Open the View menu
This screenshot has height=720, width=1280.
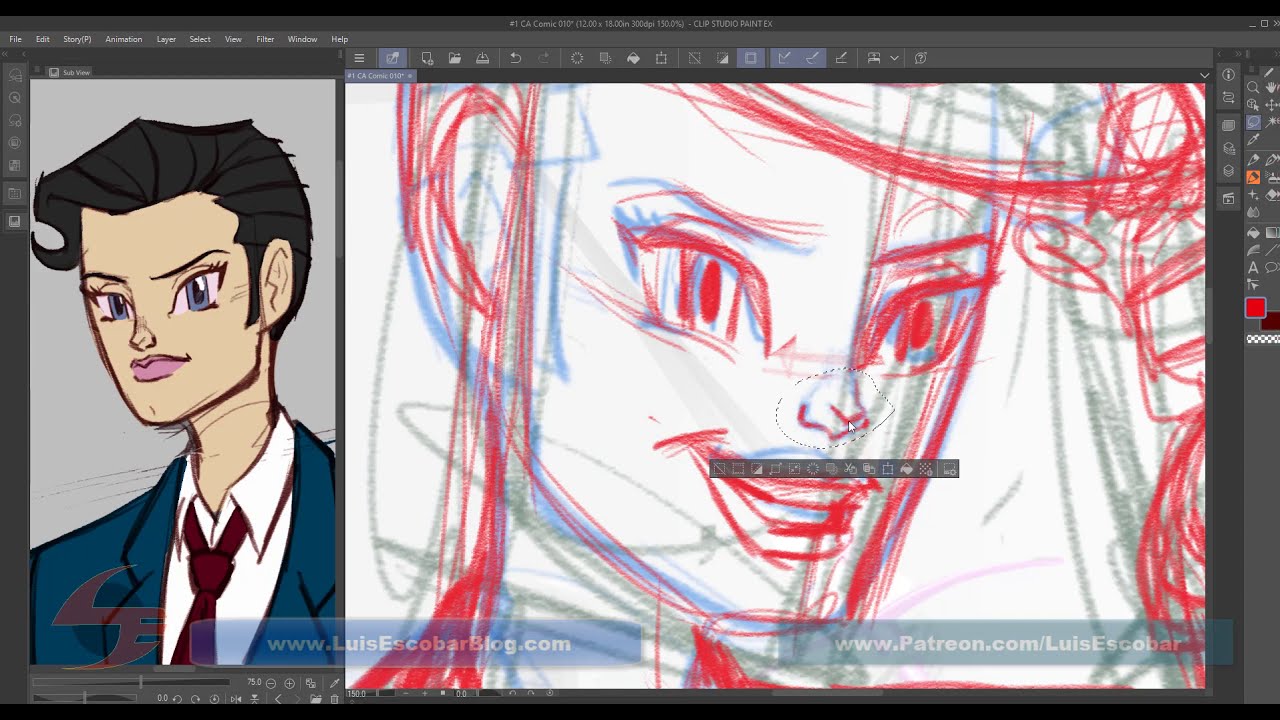[233, 39]
